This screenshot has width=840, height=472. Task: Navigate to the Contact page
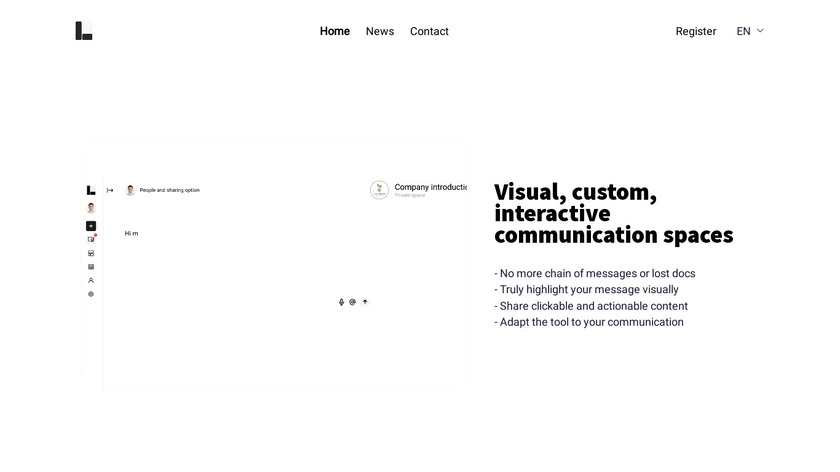[429, 31]
